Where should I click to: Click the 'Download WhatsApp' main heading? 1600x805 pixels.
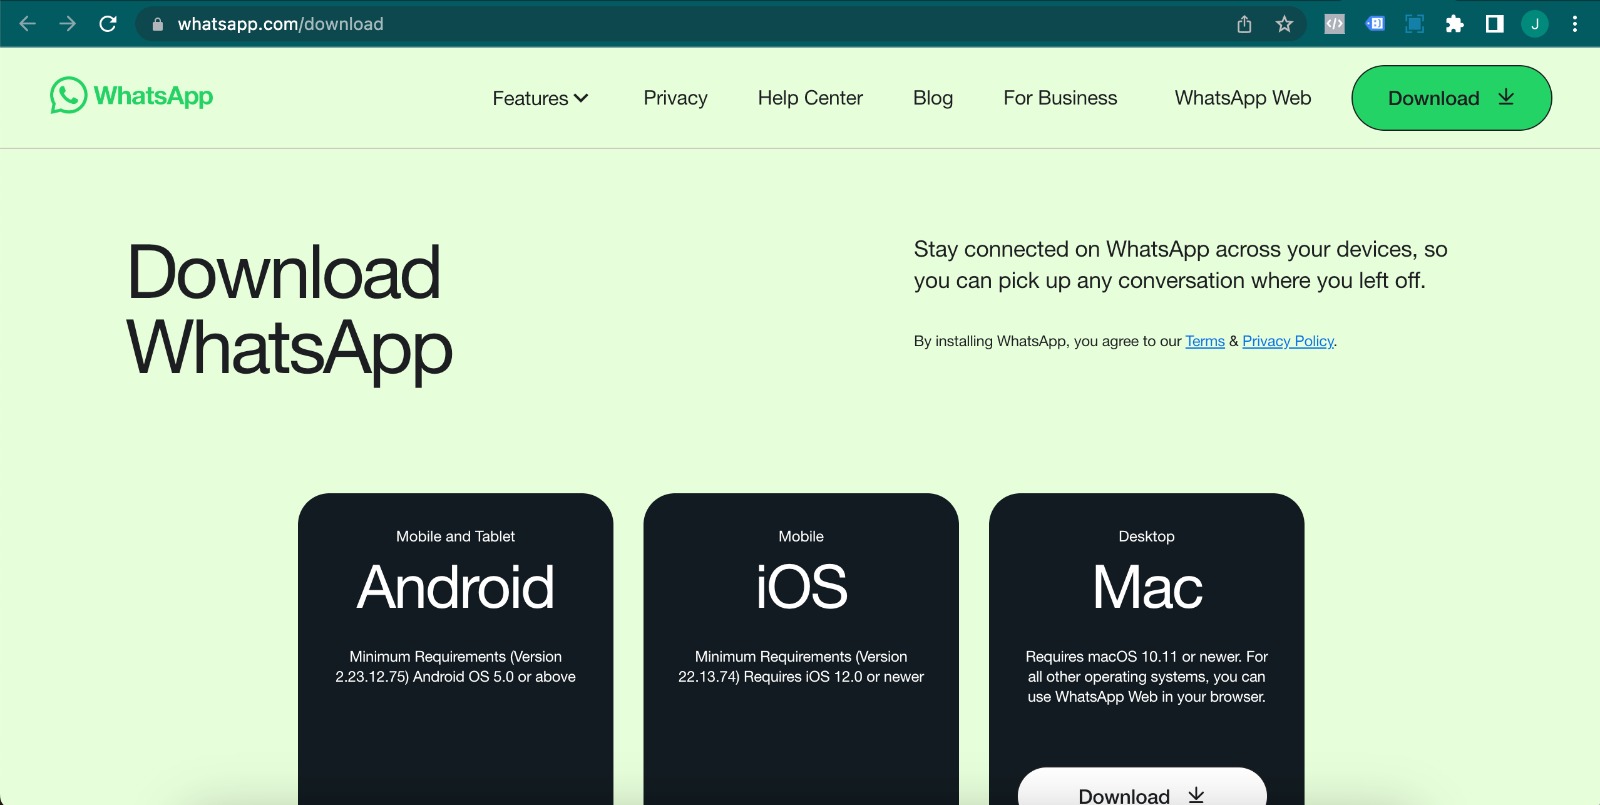[x=290, y=310]
